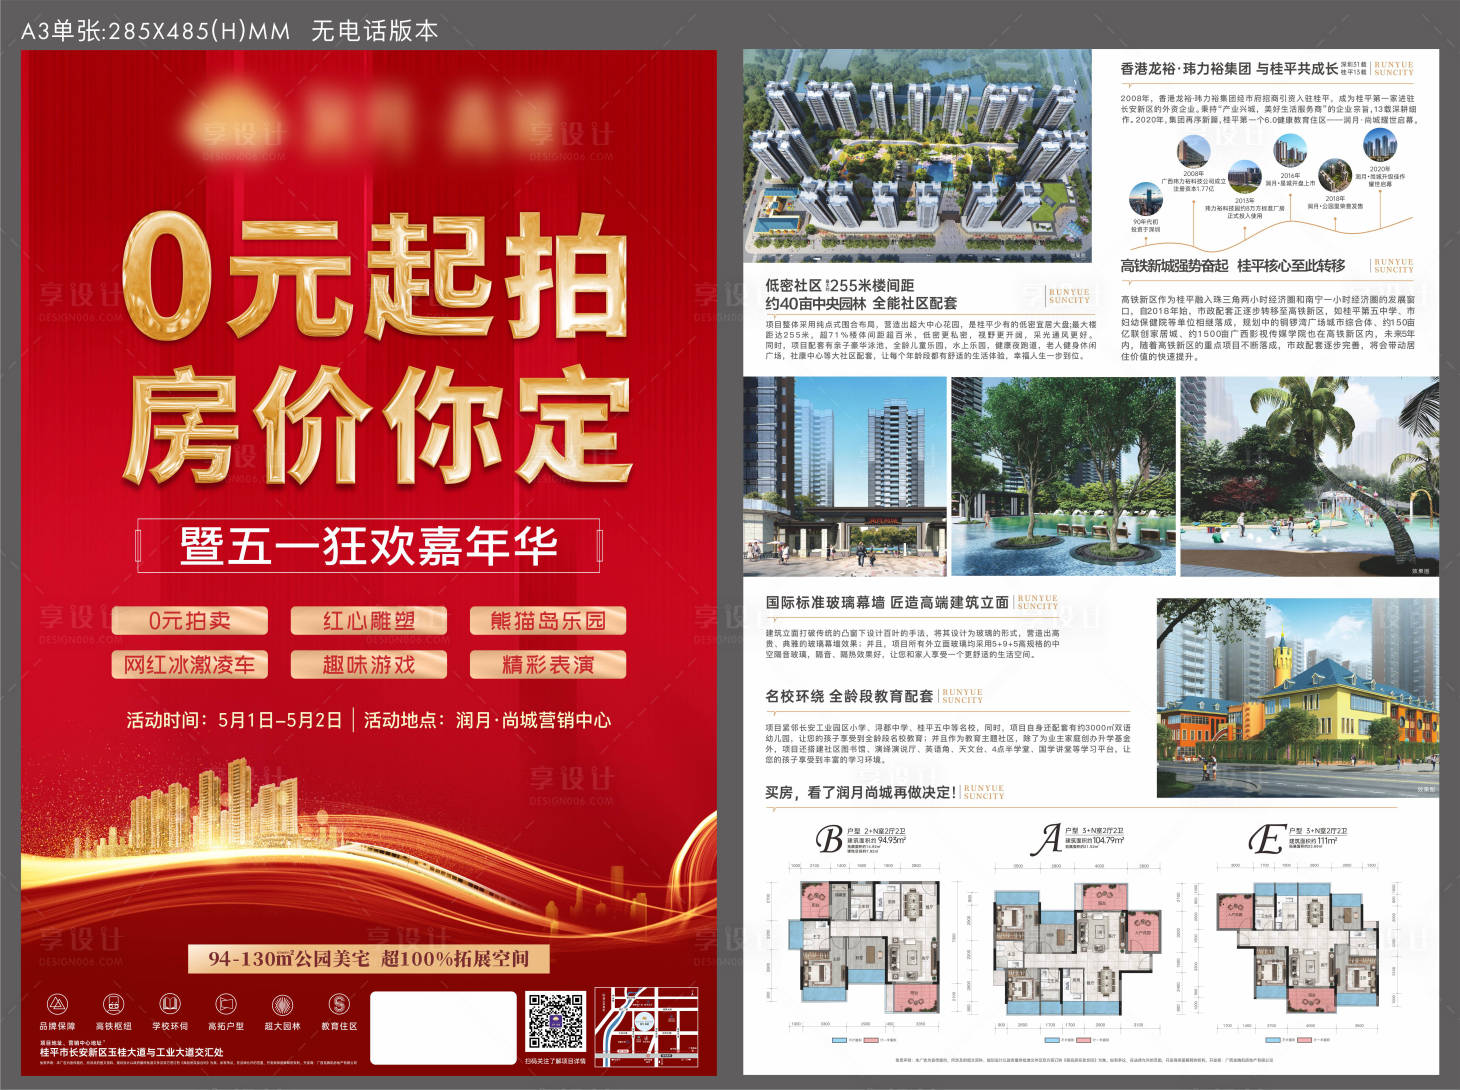The width and height of the screenshot is (1460, 1090).
Task: Click the 学校环伺 book icon
Action: (170, 1003)
